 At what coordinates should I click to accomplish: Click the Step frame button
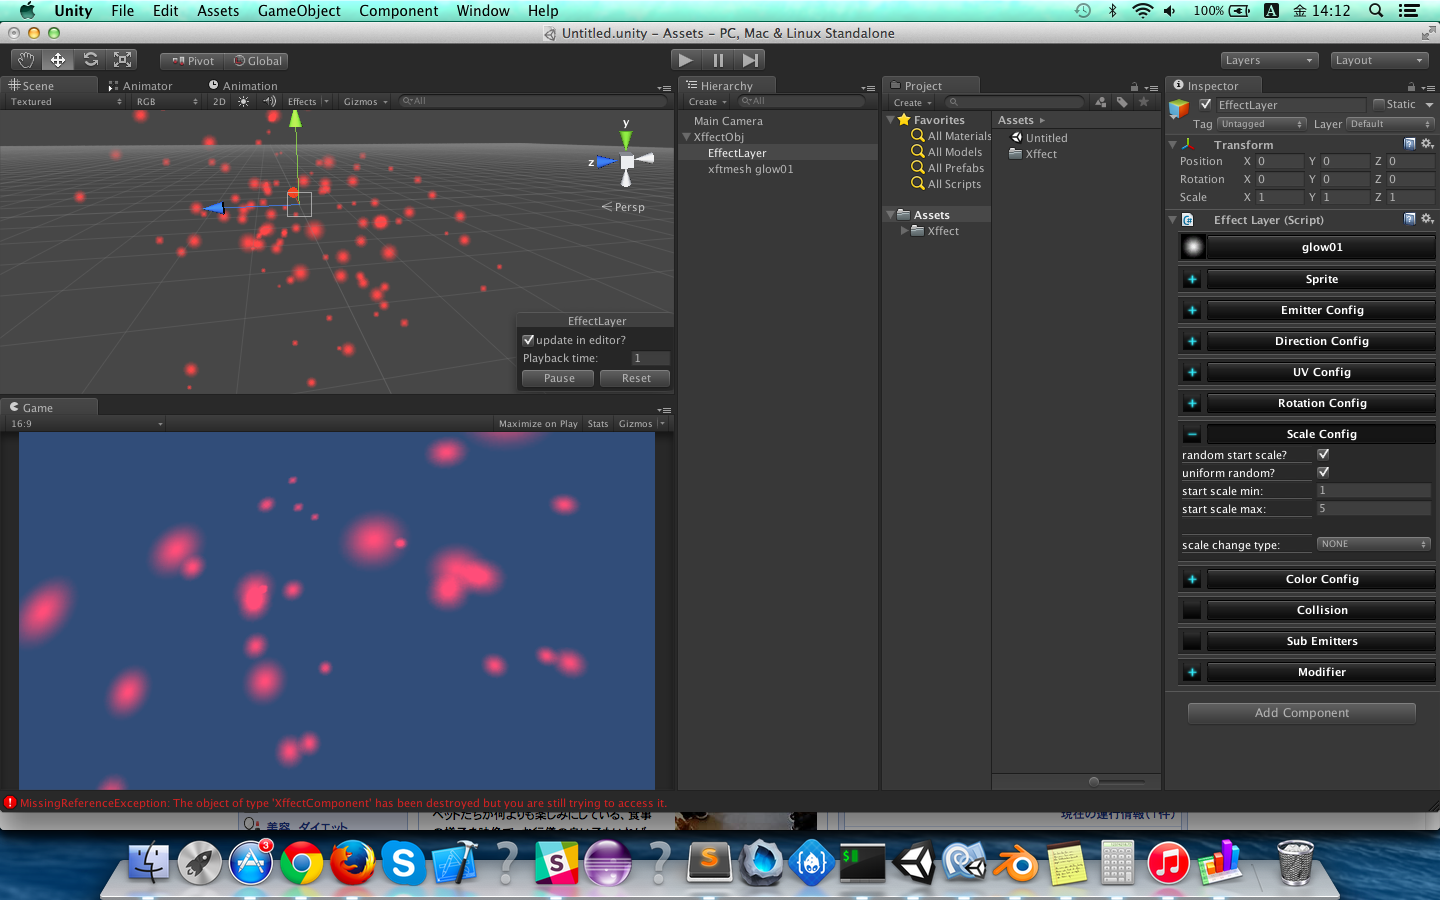[x=750, y=60]
